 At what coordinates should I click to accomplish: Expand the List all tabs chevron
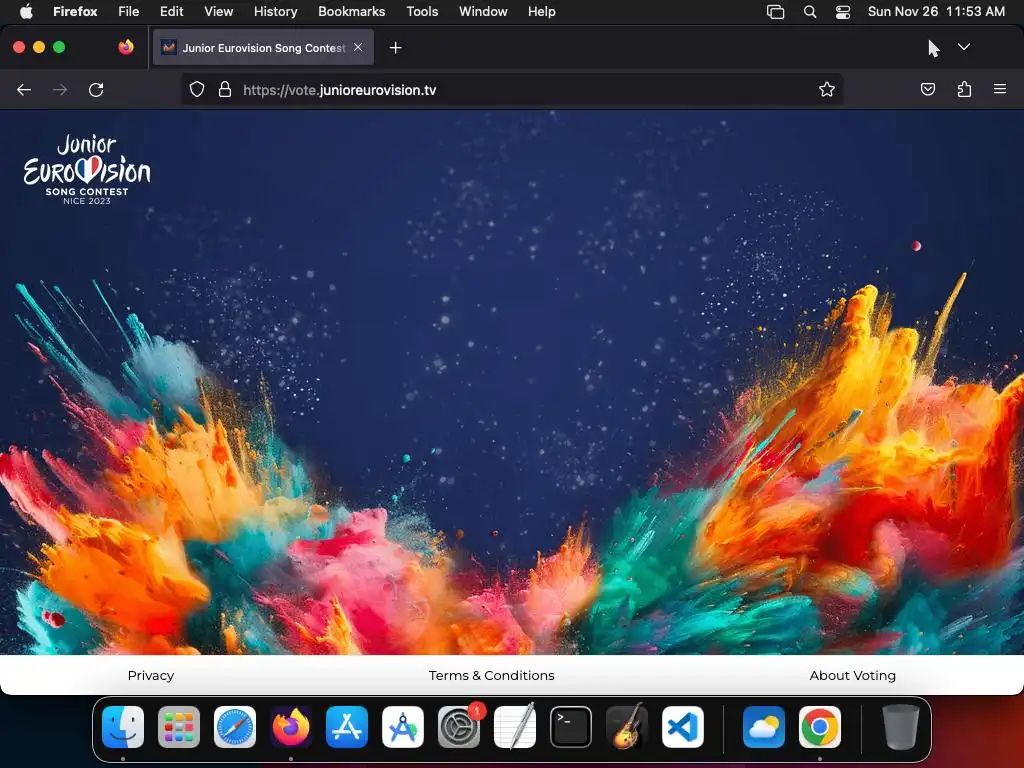pos(964,47)
